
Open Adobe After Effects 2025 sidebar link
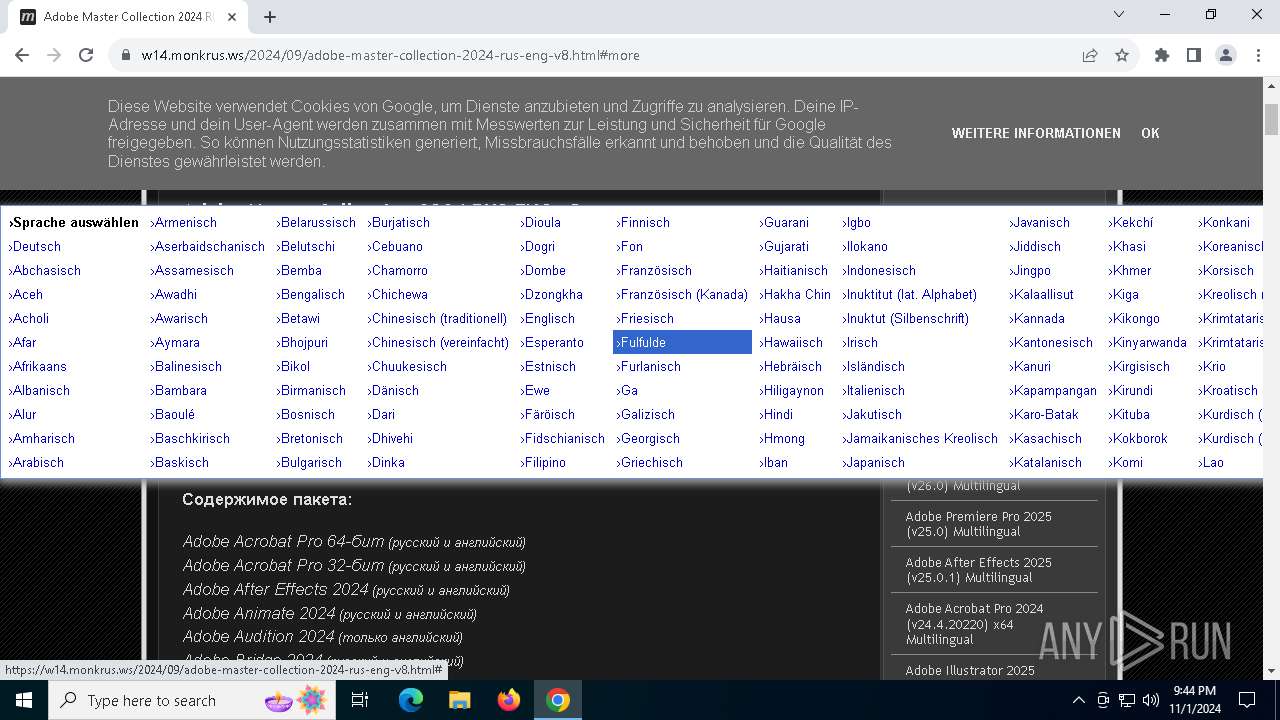(978, 570)
